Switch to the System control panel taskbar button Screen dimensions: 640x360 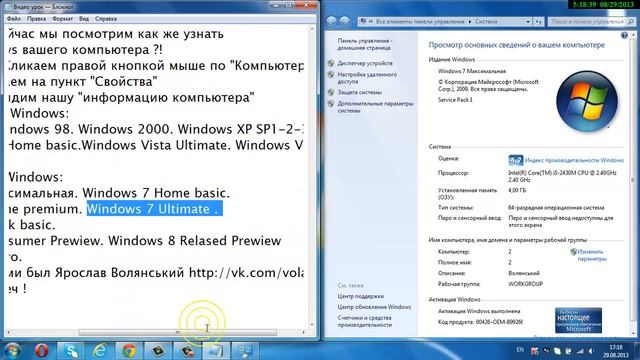pos(245,351)
